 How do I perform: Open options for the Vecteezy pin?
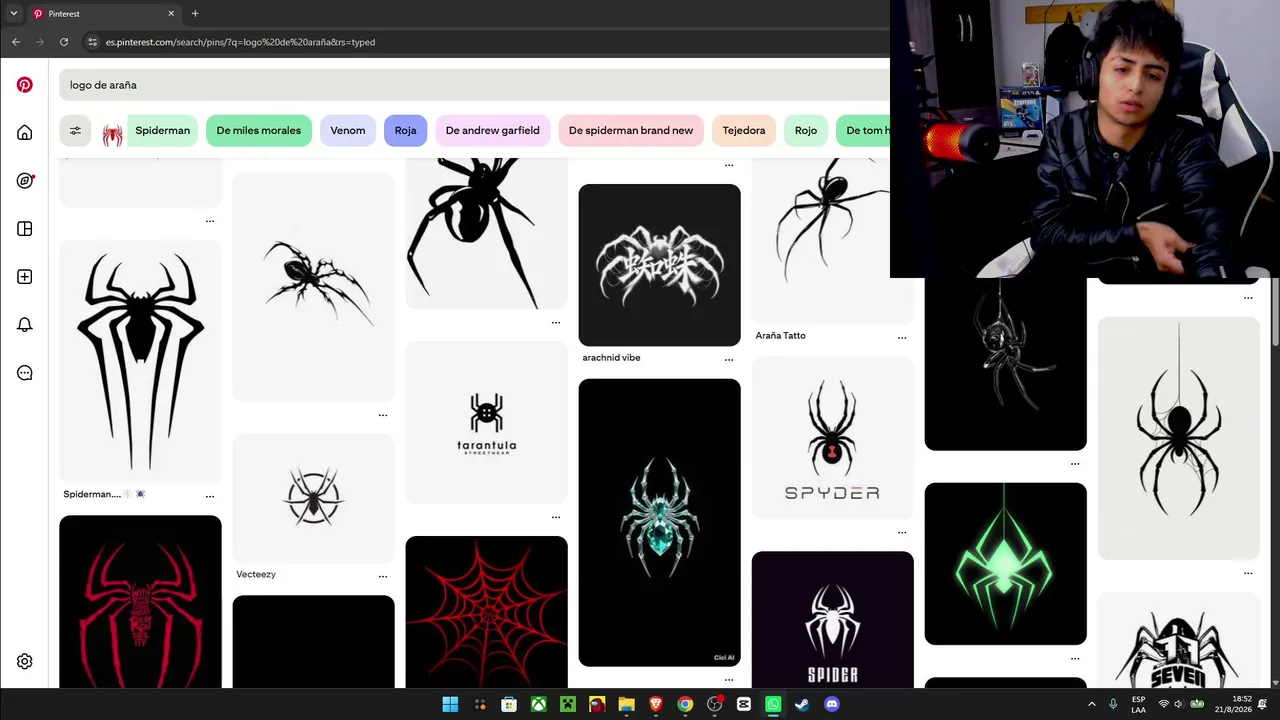(383, 575)
